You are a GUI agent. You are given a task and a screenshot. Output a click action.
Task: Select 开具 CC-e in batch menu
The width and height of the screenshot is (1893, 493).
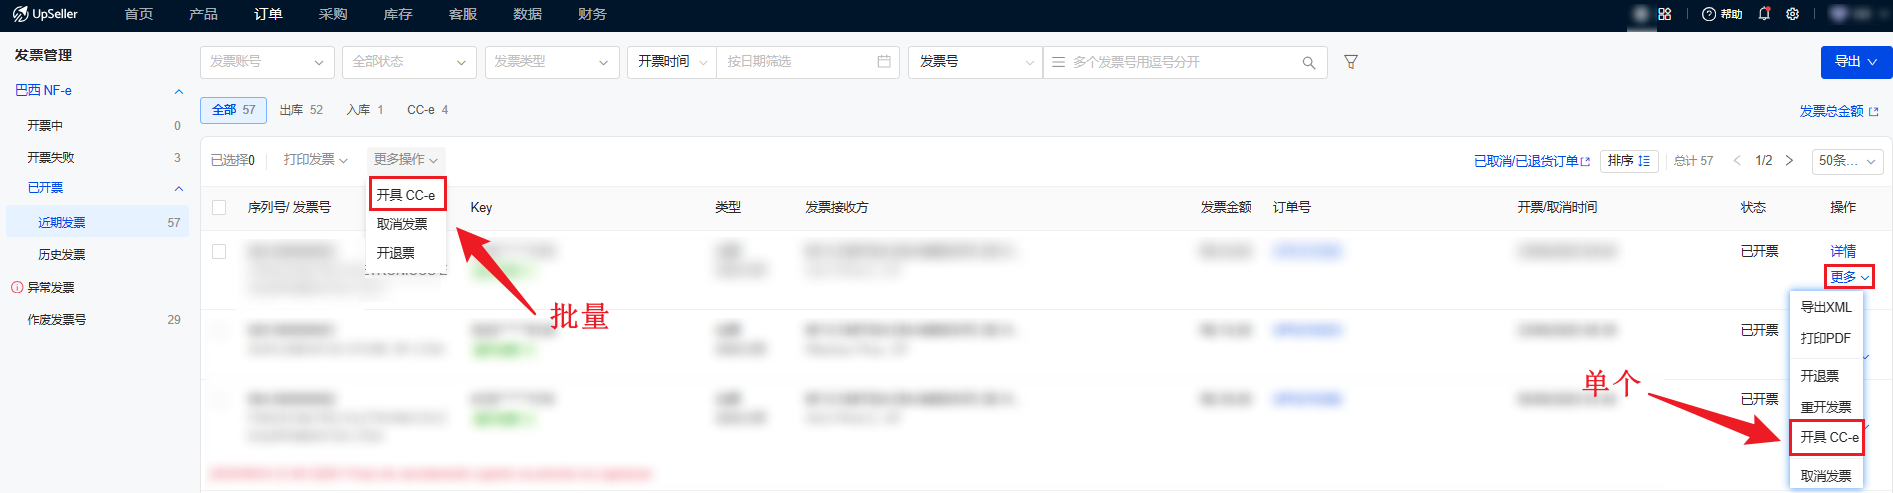[406, 195]
